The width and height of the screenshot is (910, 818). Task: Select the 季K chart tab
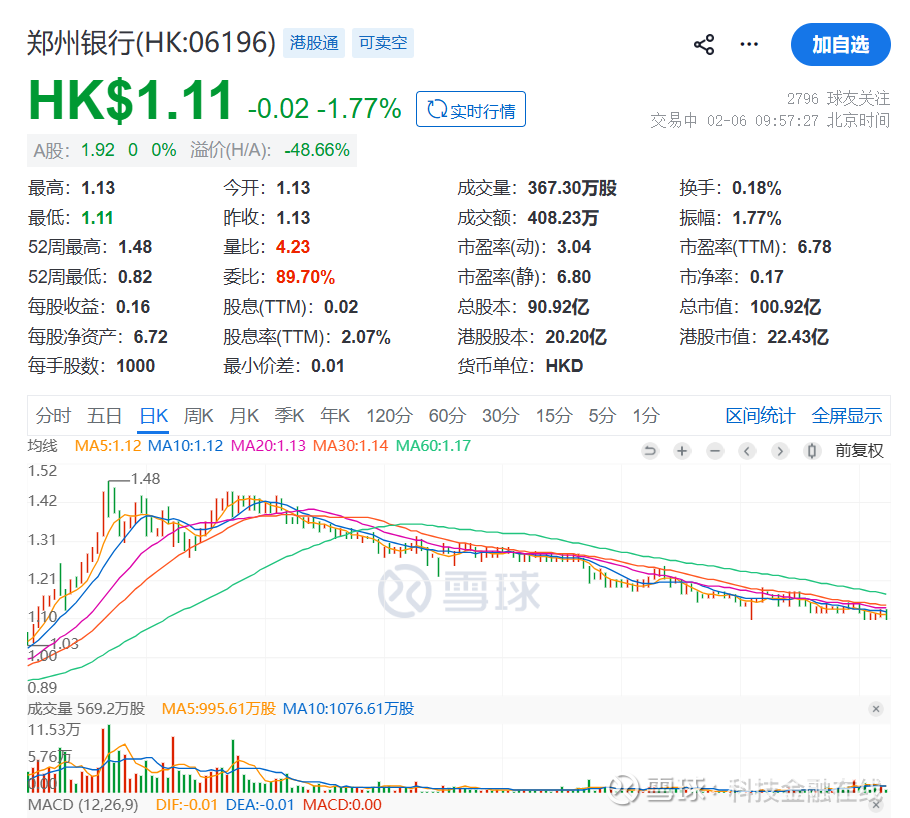(289, 416)
